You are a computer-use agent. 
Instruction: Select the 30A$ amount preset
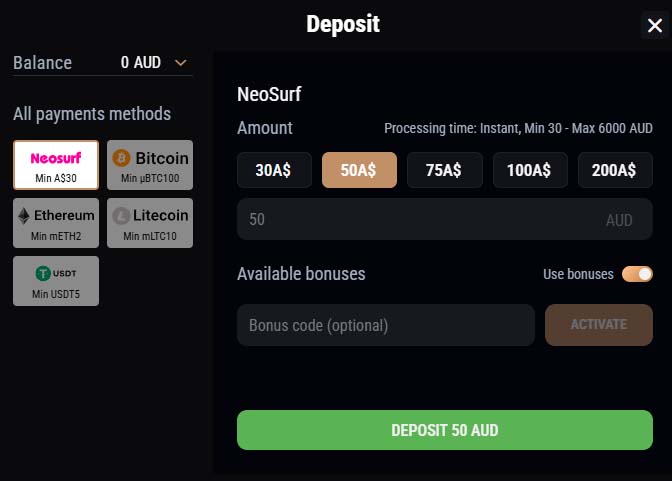pyautogui.click(x=274, y=170)
